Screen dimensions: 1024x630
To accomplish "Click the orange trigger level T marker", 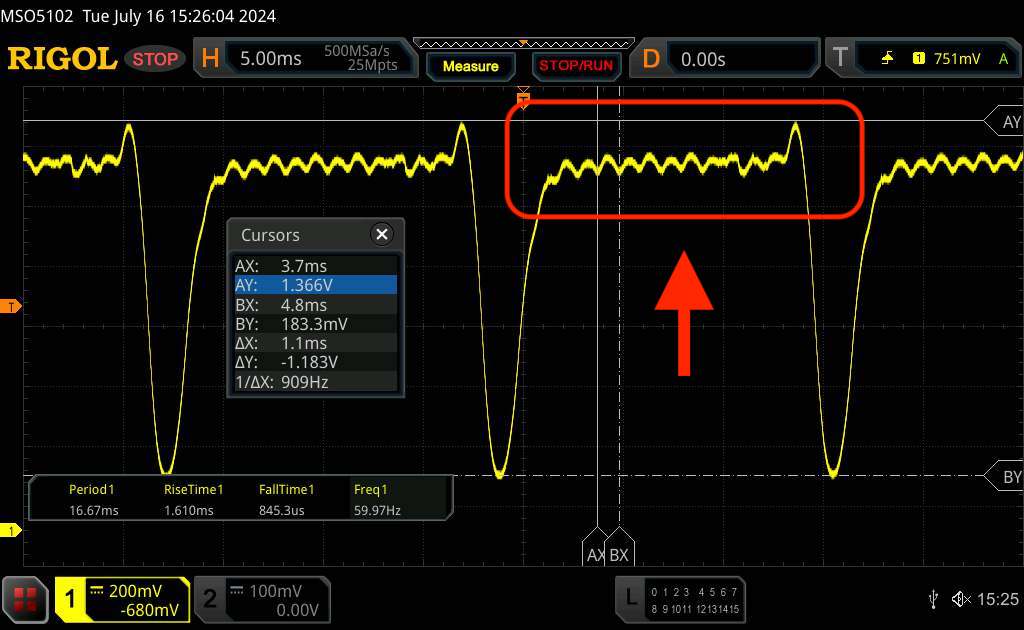I will [x=10, y=306].
